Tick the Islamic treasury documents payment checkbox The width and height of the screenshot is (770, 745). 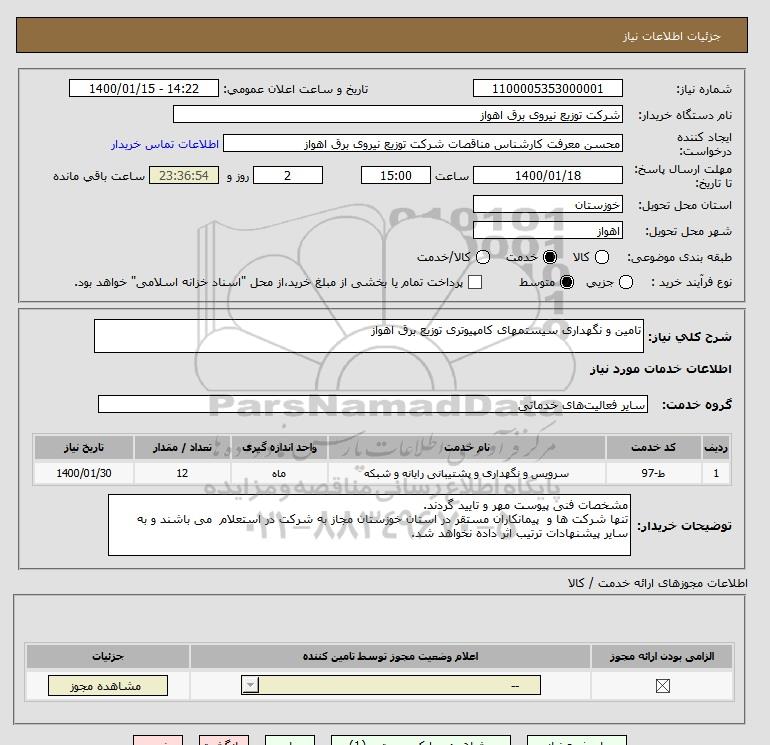pos(475,282)
